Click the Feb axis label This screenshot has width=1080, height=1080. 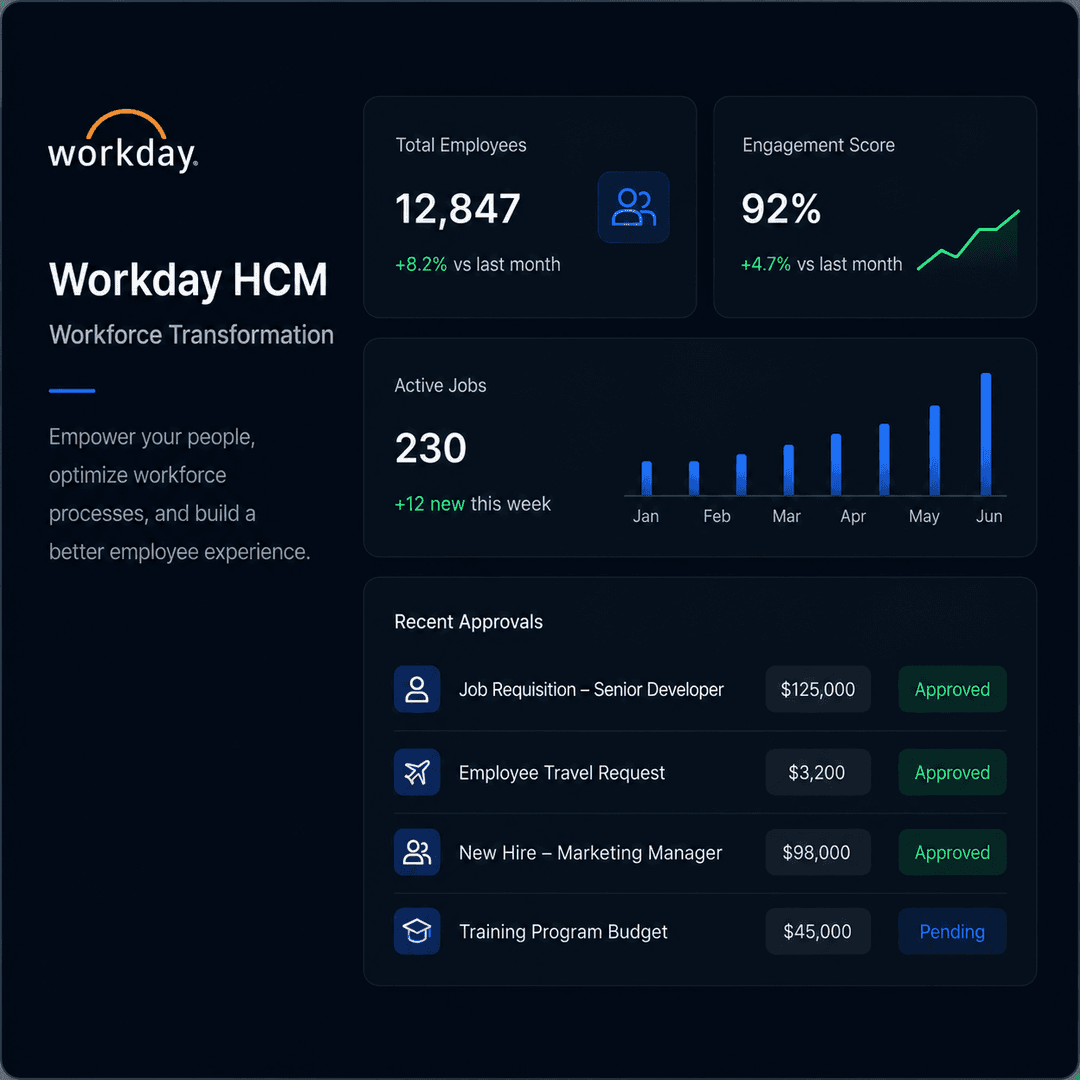pos(716,516)
